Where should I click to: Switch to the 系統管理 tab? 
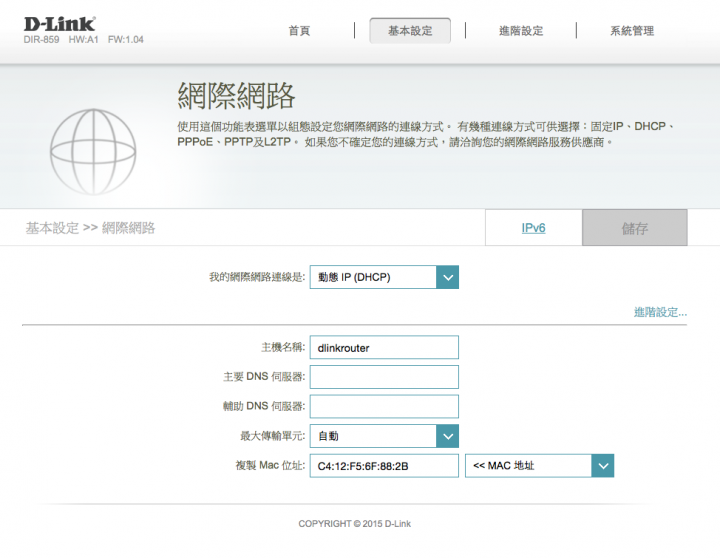coord(632,31)
